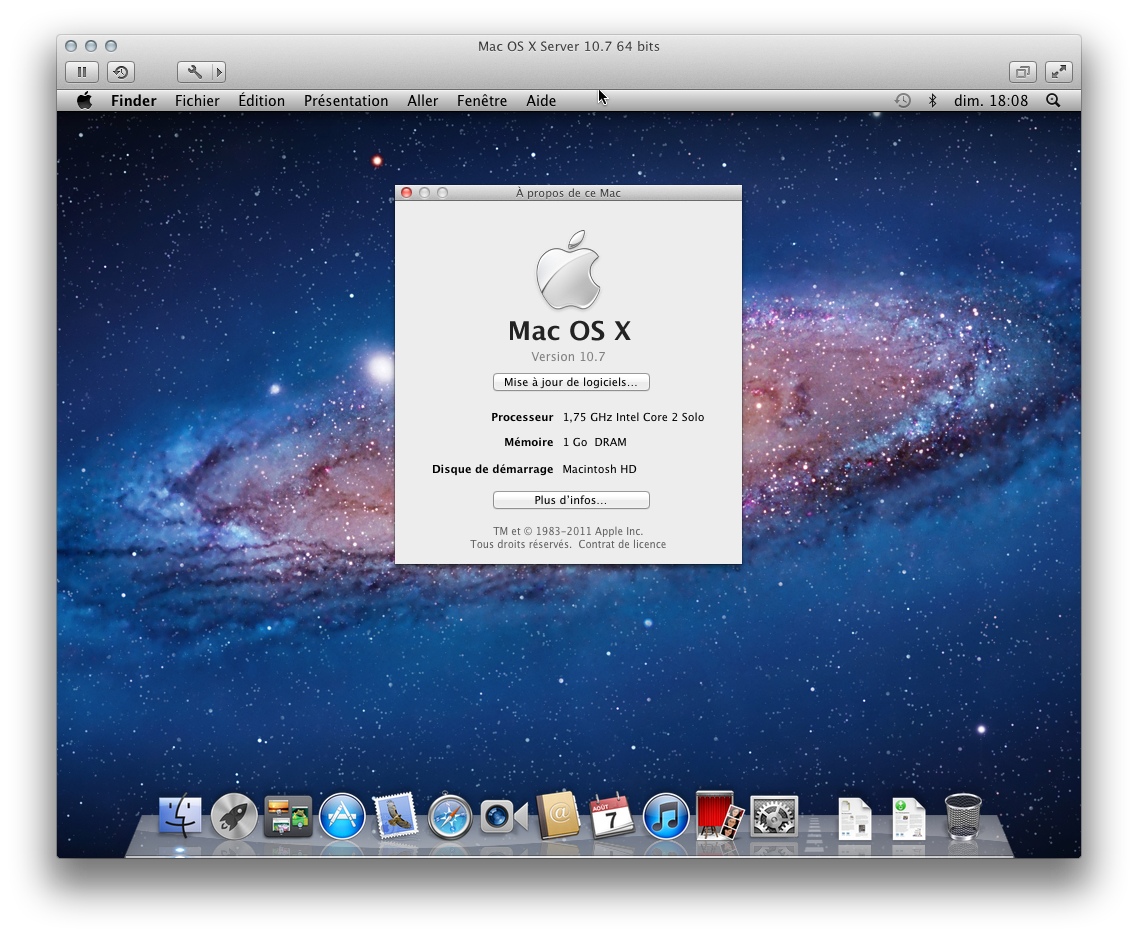Open FaceTime camera icon in Dock
The width and height of the screenshot is (1138, 937).
(504, 817)
